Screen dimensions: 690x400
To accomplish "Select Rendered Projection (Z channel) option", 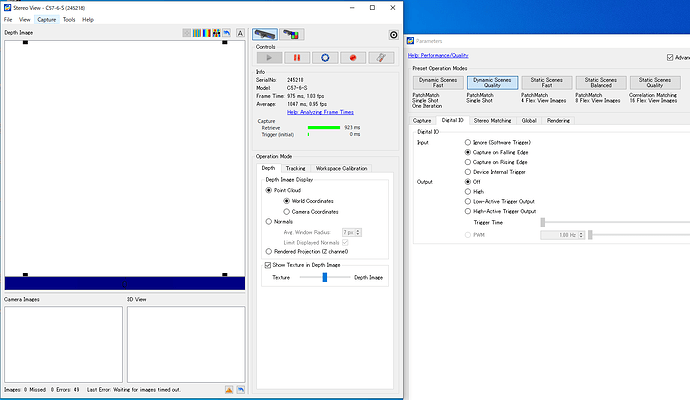I will click(x=268, y=252).
